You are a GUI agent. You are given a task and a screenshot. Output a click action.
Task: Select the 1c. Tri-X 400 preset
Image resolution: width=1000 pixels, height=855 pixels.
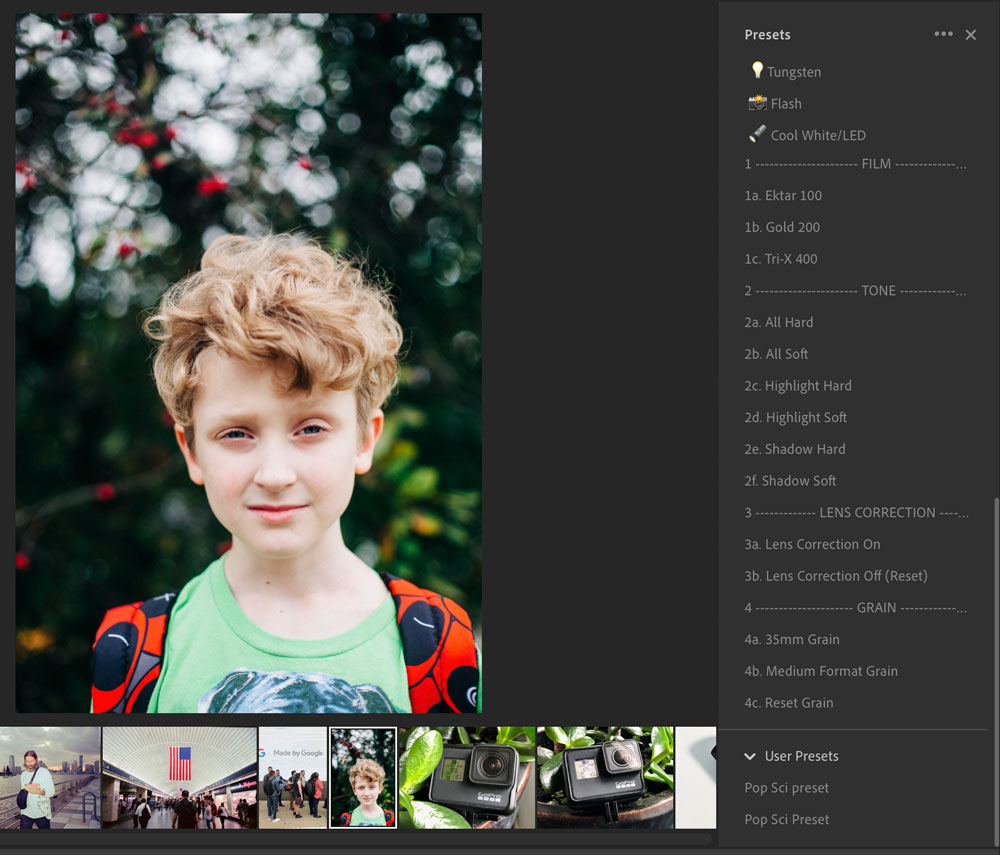point(780,259)
